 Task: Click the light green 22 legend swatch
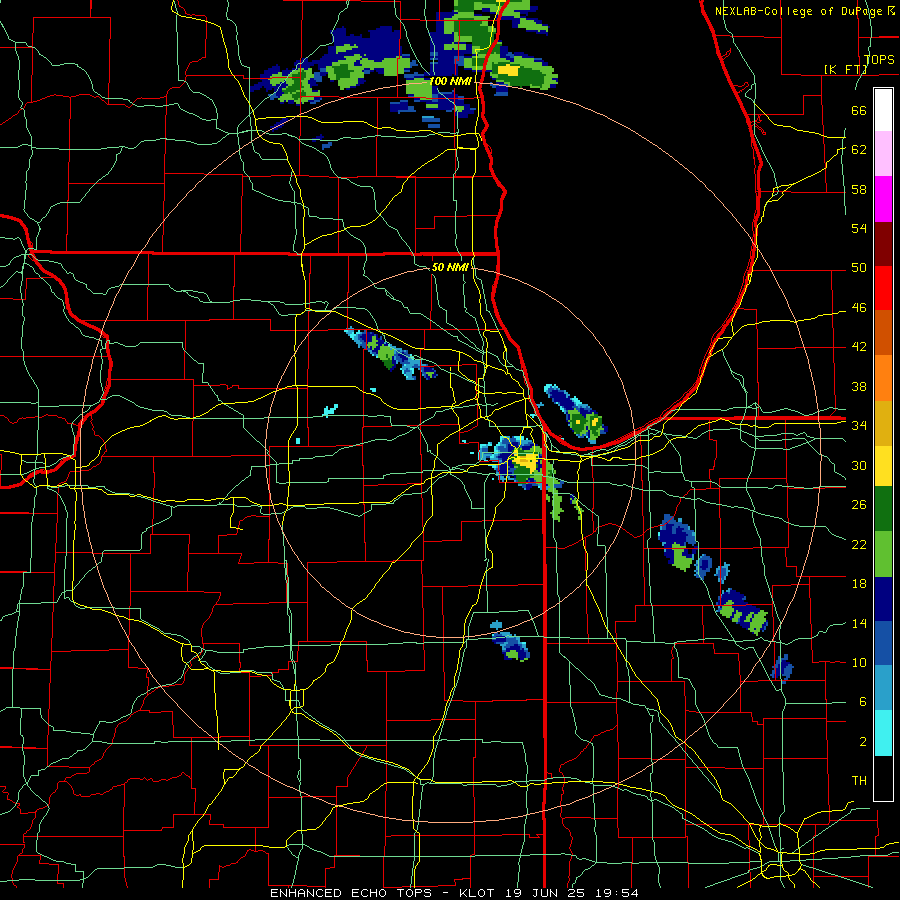click(883, 554)
